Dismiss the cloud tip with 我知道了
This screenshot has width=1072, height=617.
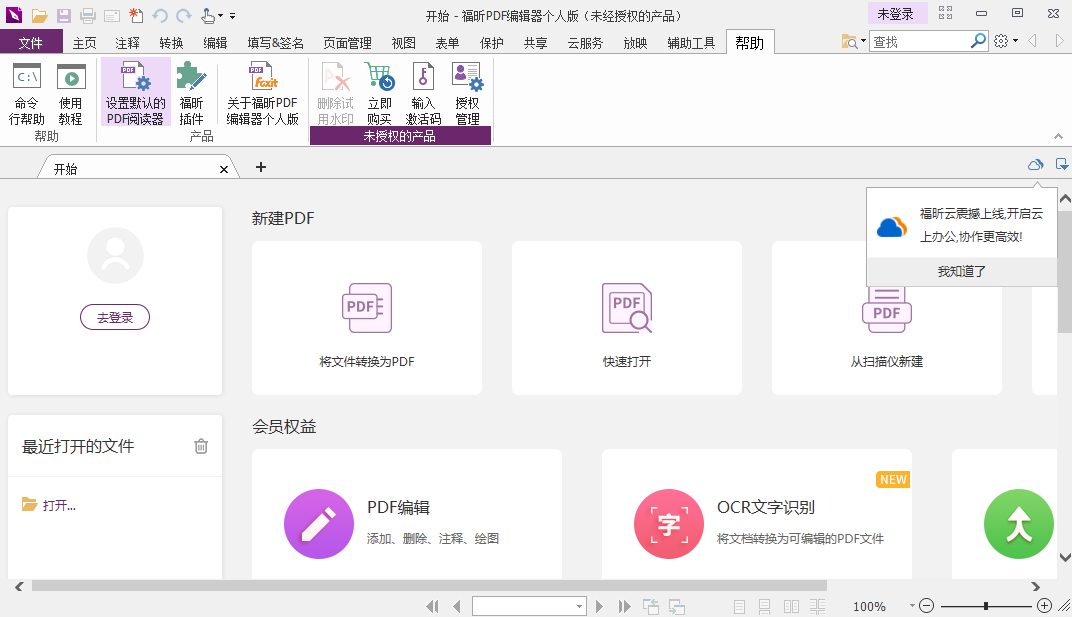961,271
